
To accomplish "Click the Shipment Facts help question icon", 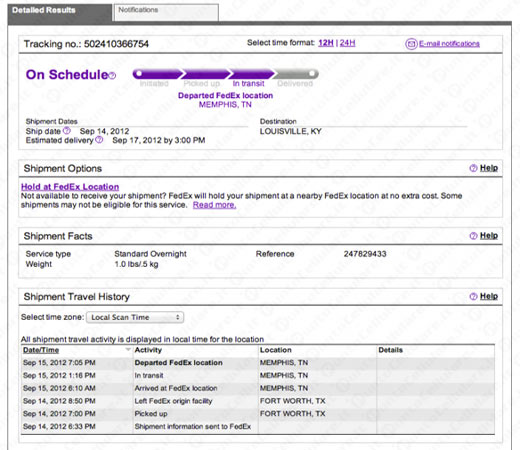I will pyautogui.click(x=473, y=236).
